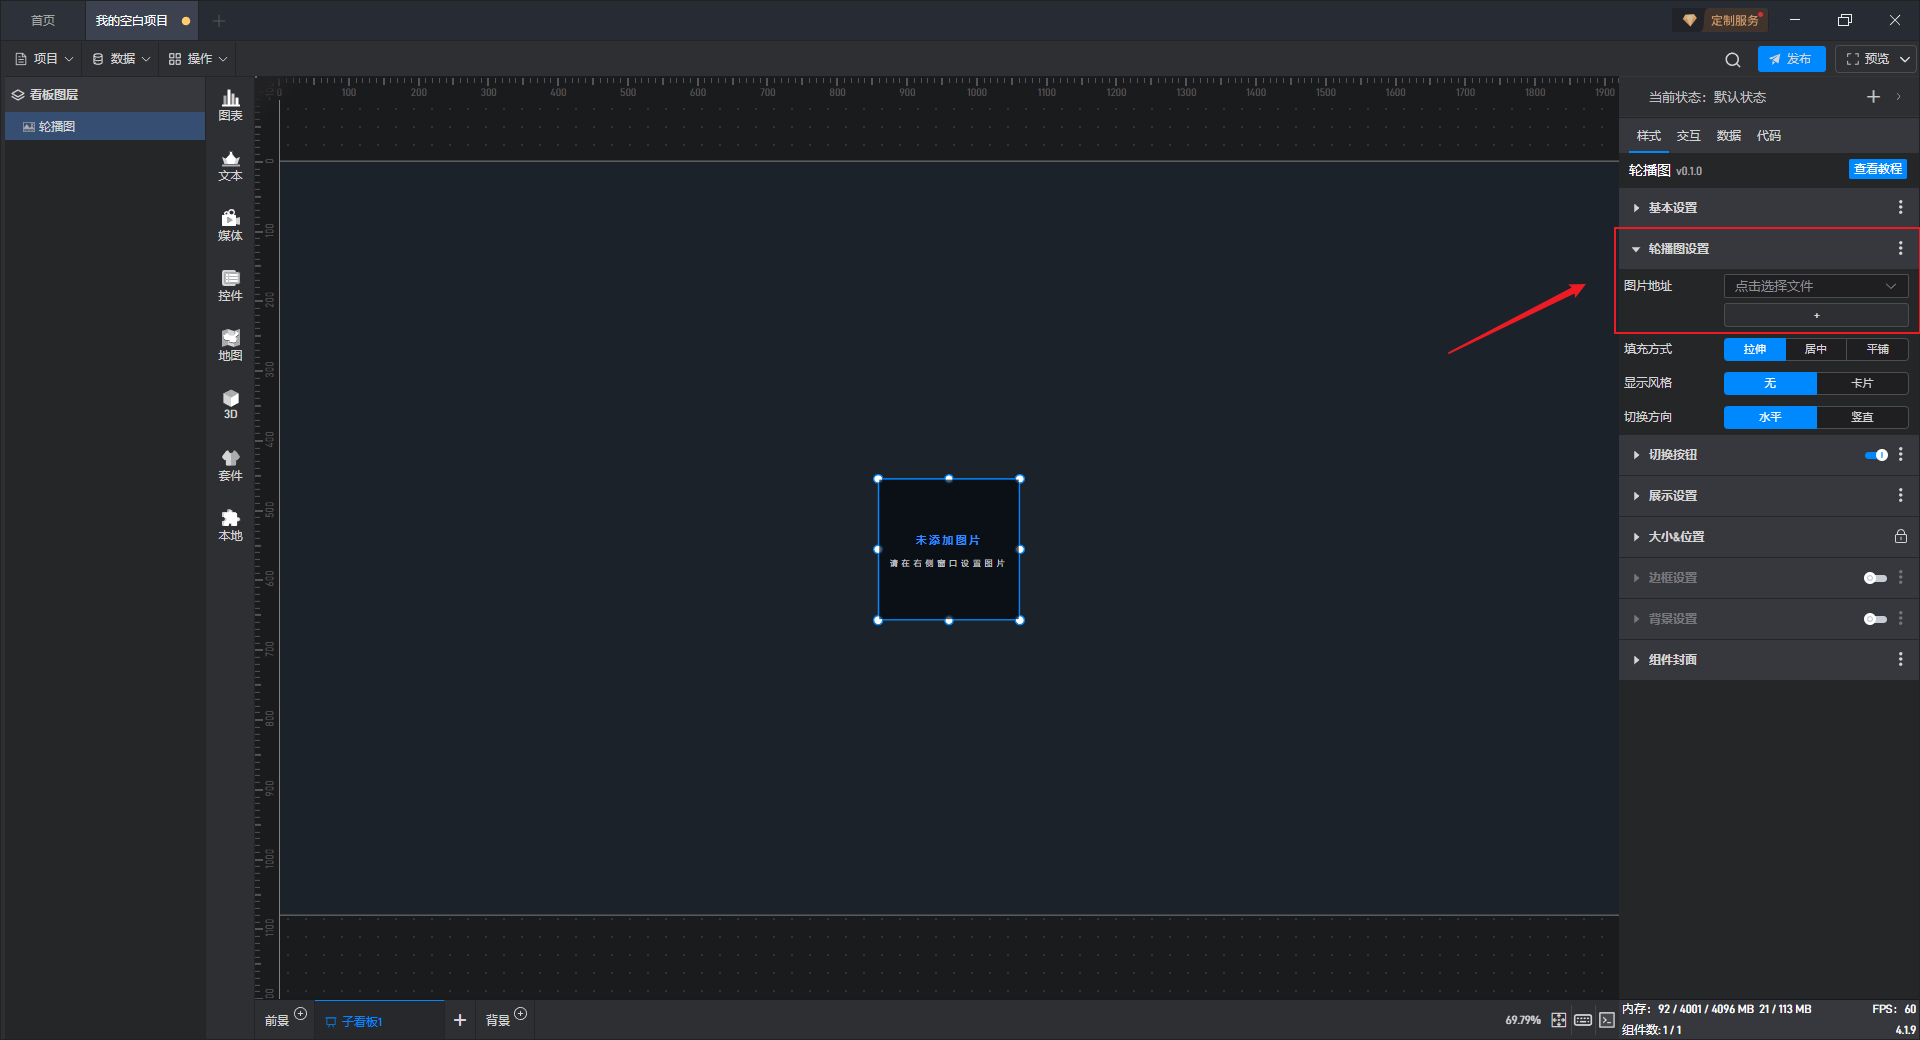Open 基本设置 more options menu
This screenshot has width=1920, height=1040.
pos(1901,207)
